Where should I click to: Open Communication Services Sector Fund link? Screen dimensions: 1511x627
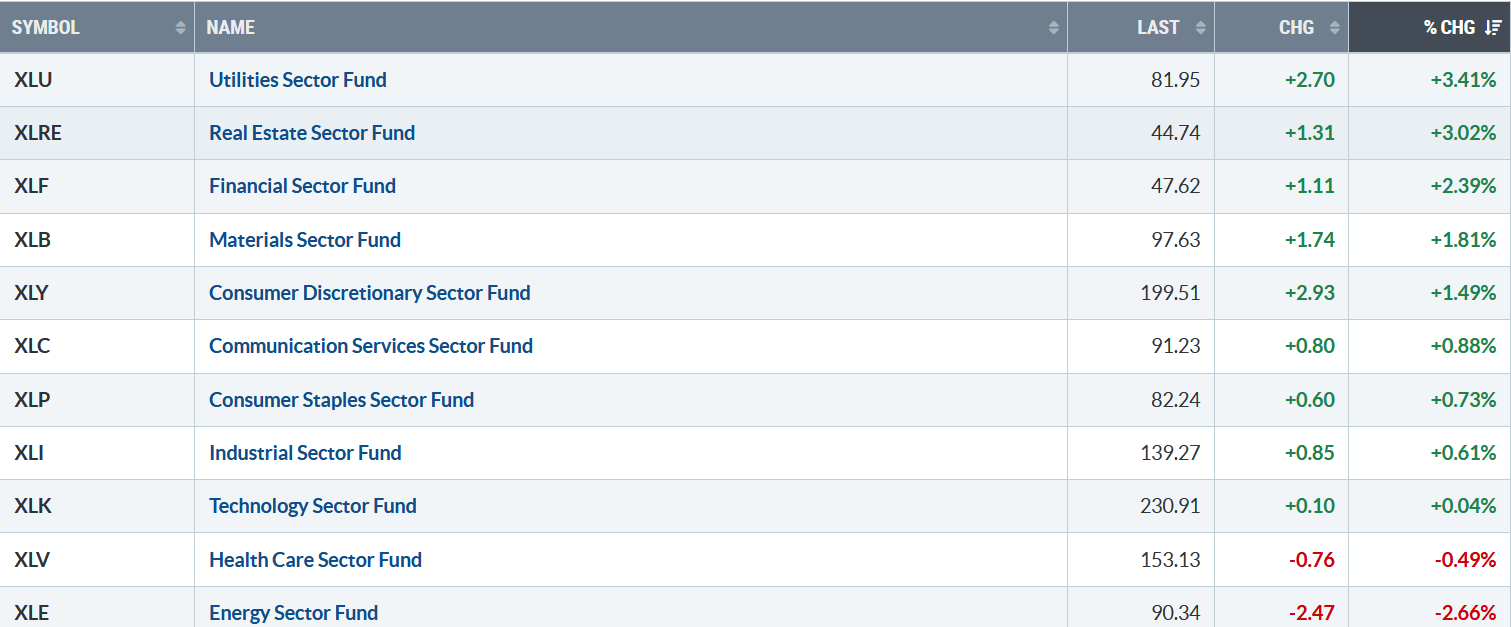click(371, 346)
